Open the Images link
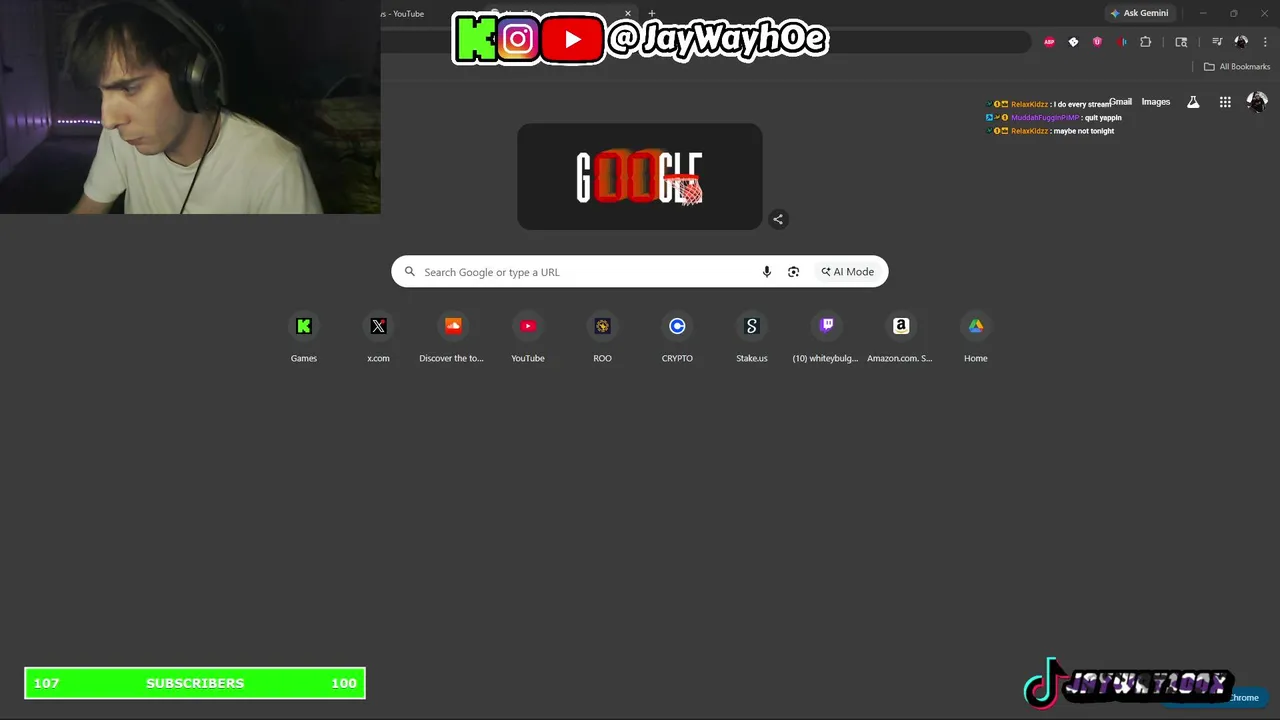1280x720 pixels. pos(1156,102)
